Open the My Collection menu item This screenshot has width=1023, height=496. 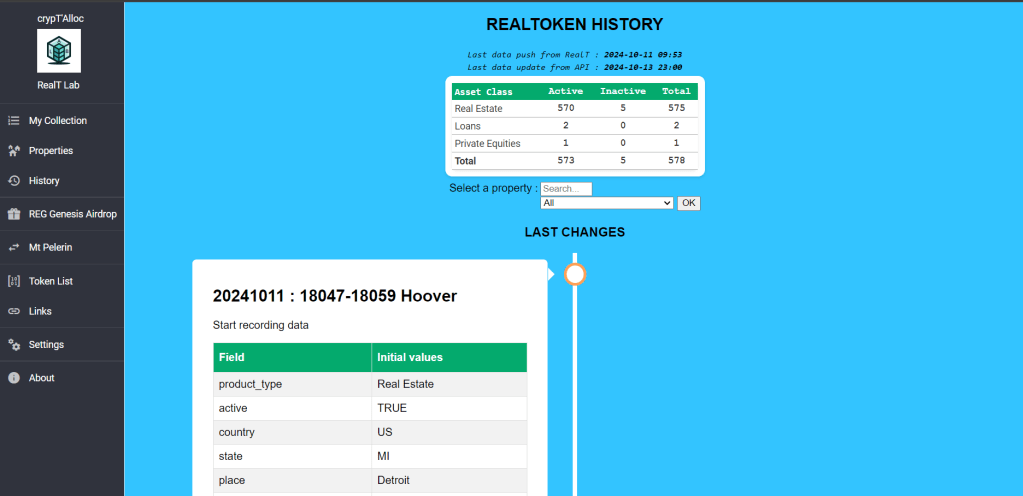point(58,121)
